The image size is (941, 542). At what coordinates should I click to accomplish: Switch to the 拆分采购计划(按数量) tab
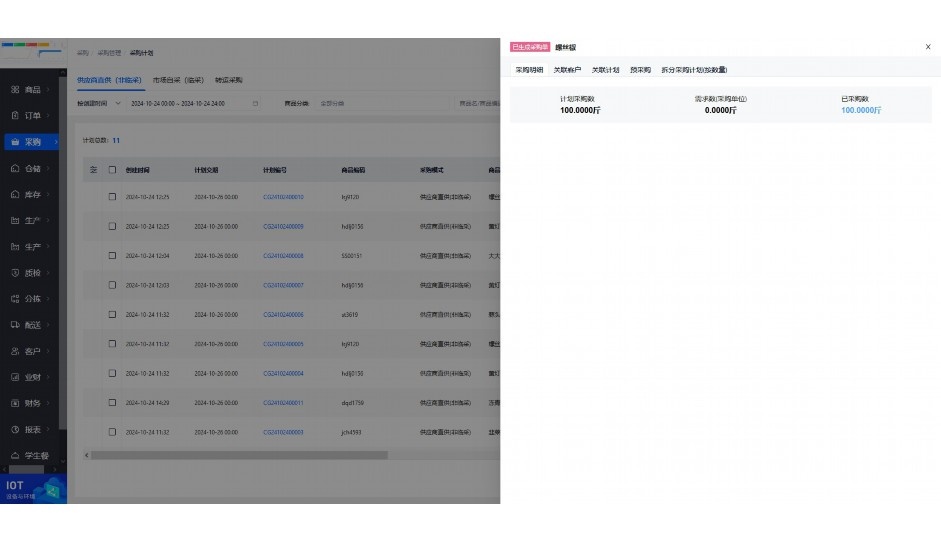click(694, 71)
